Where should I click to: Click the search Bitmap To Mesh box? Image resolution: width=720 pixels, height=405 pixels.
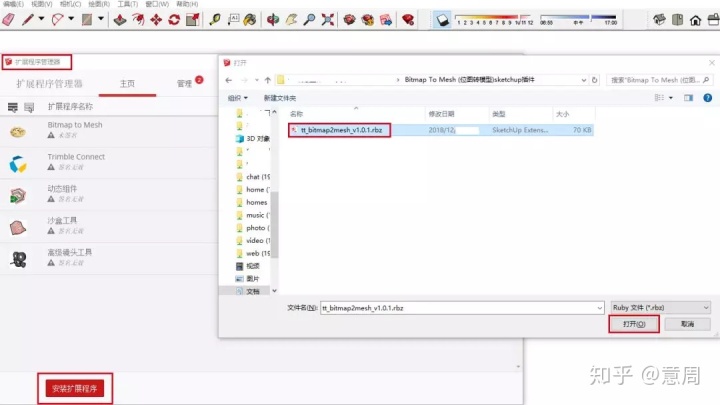pyautogui.click(x=660, y=80)
